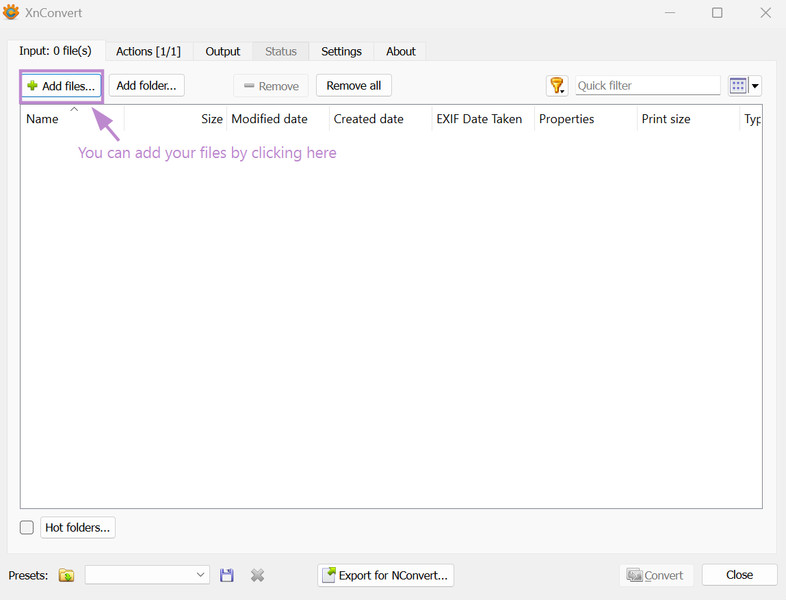Click the load preset folder icon

tap(66, 575)
